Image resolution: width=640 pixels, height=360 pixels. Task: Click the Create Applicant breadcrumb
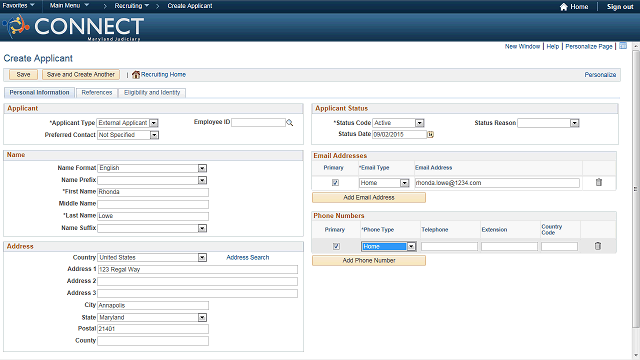tap(190, 6)
